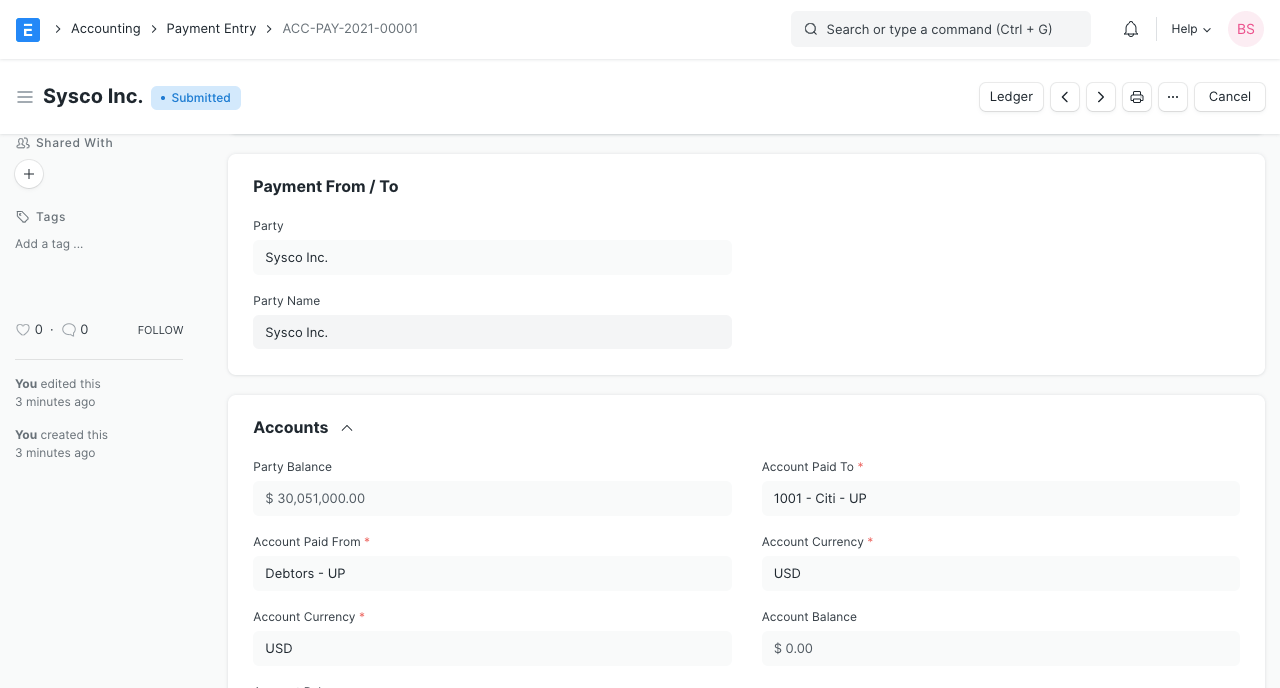Follow this document
Image resolution: width=1280 pixels, height=688 pixels.
click(x=160, y=330)
